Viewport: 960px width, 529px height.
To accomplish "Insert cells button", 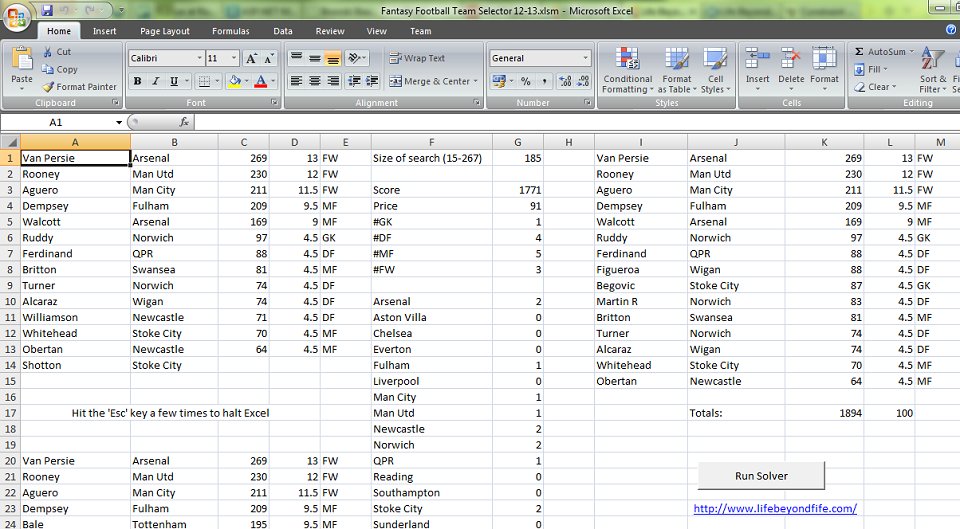I will [757, 70].
